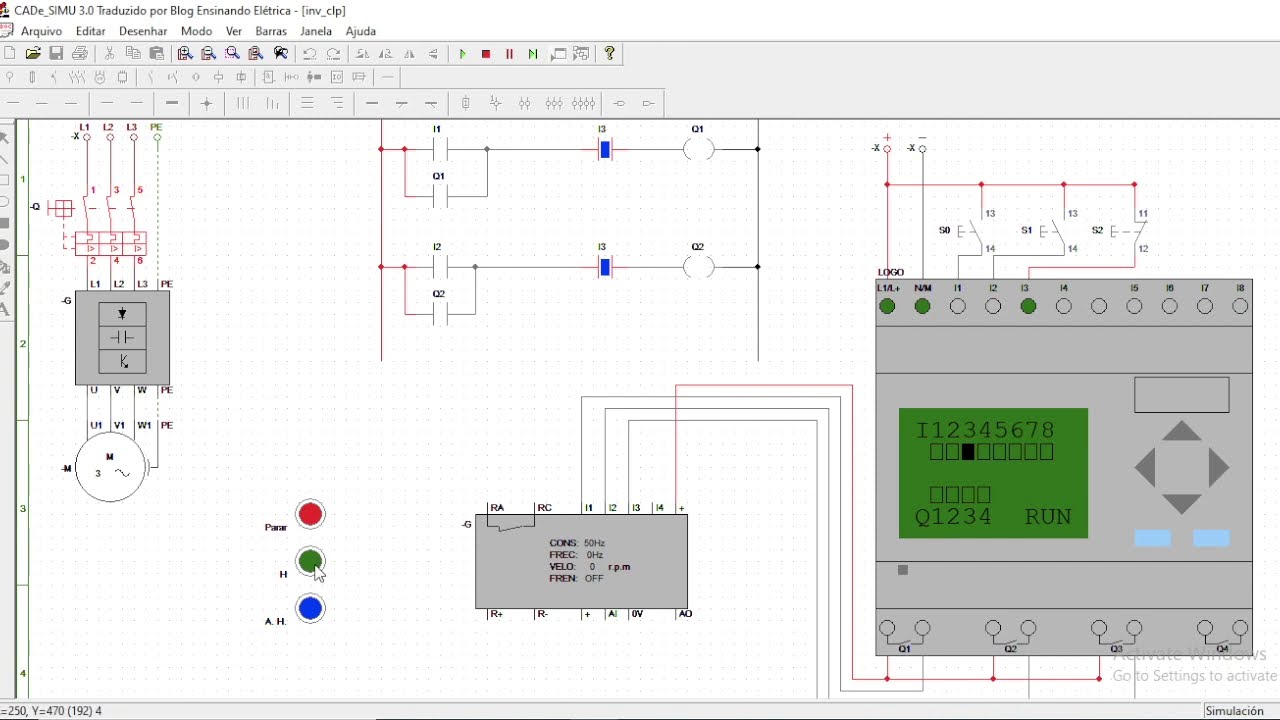Screen dimensions: 1280x720
Task: Paste from clipboard icon
Action: pyautogui.click(x=157, y=54)
